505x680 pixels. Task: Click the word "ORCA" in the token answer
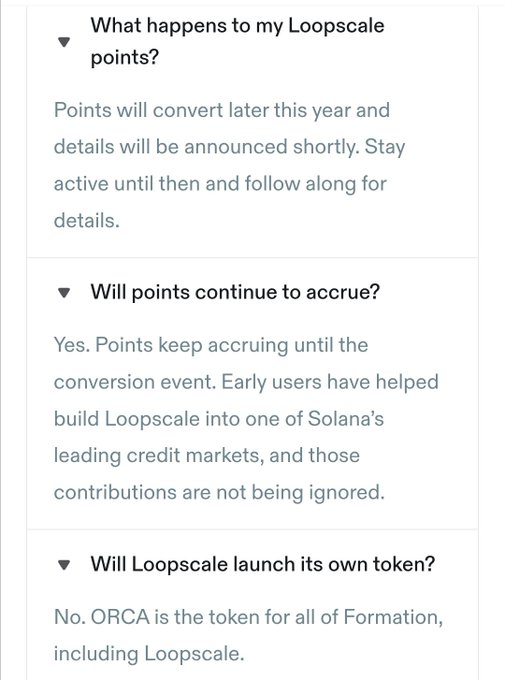[120, 617]
